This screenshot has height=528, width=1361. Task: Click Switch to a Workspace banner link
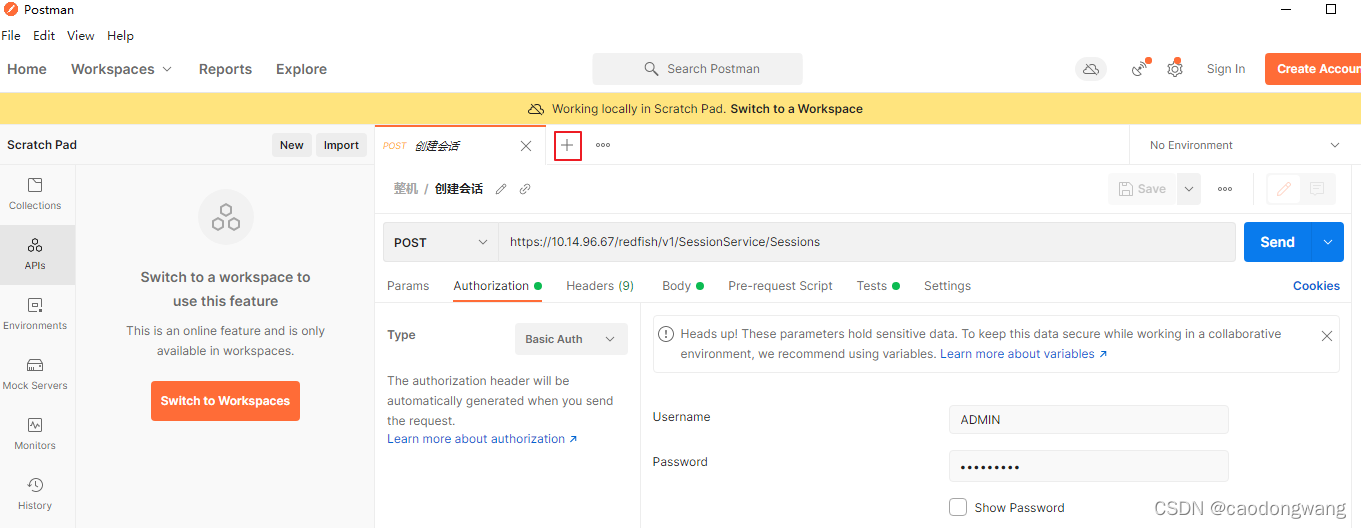pyautogui.click(x=796, y=108)
